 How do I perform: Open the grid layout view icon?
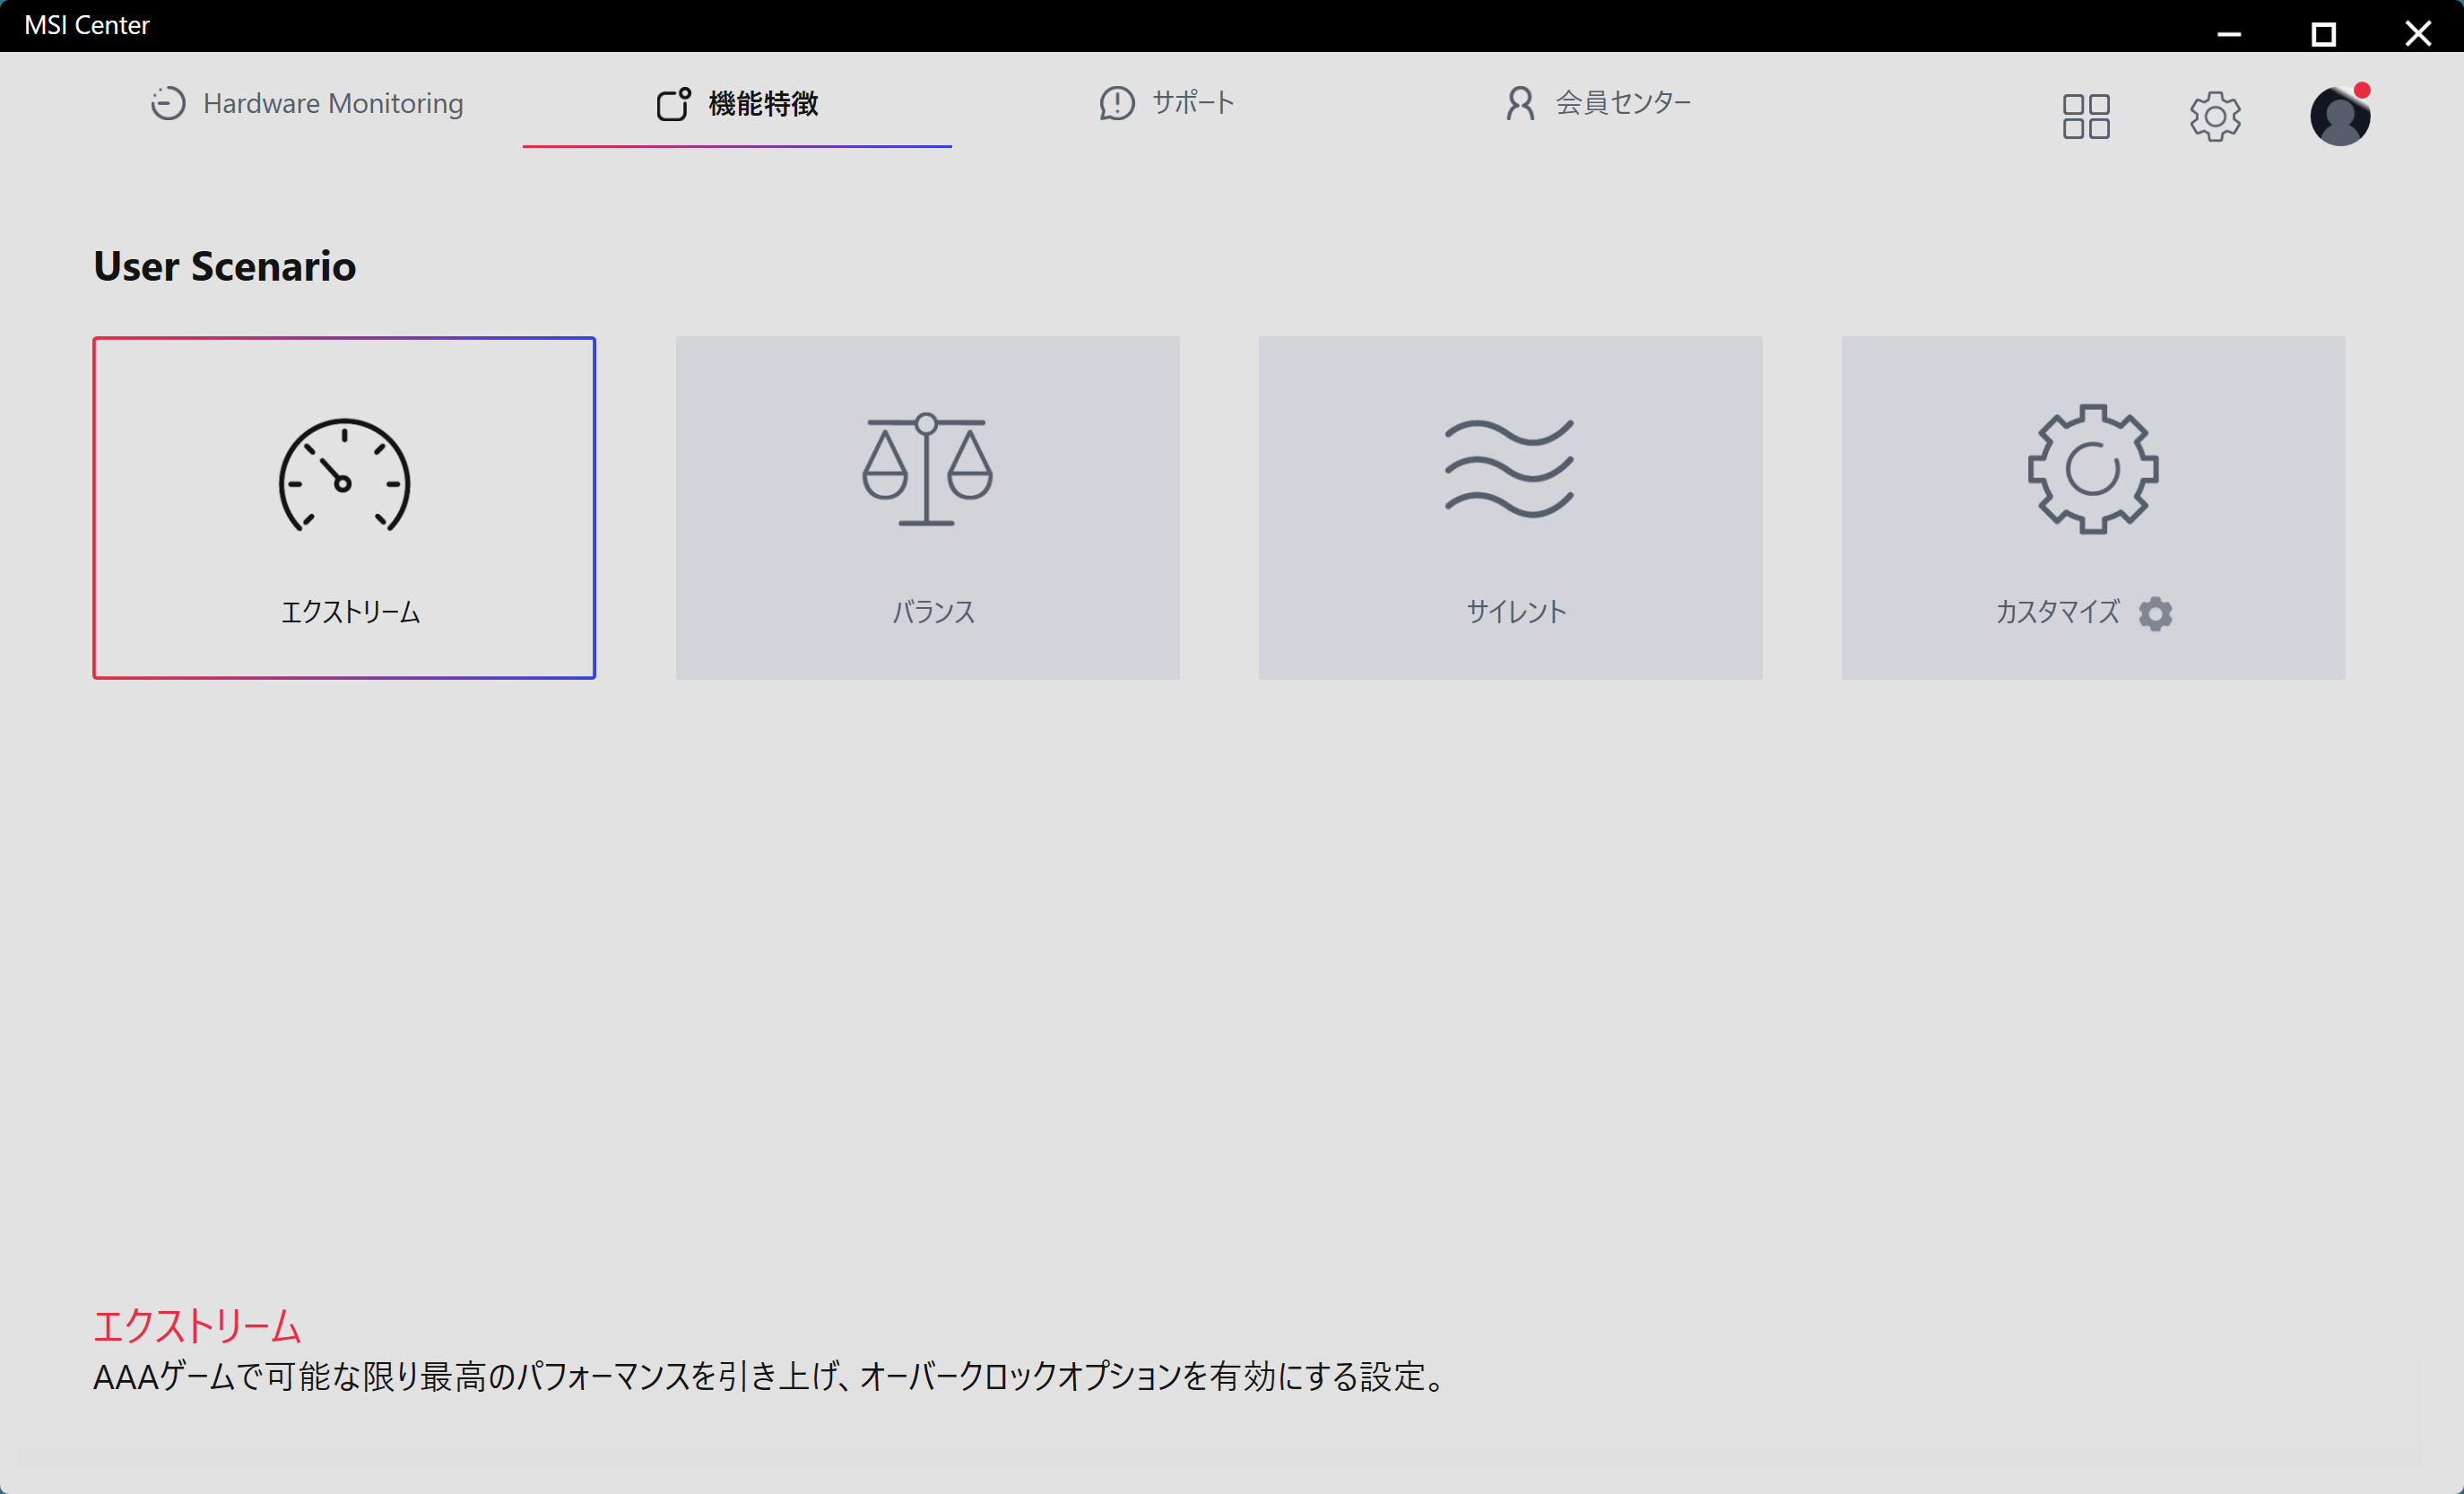coord(2087,116)
